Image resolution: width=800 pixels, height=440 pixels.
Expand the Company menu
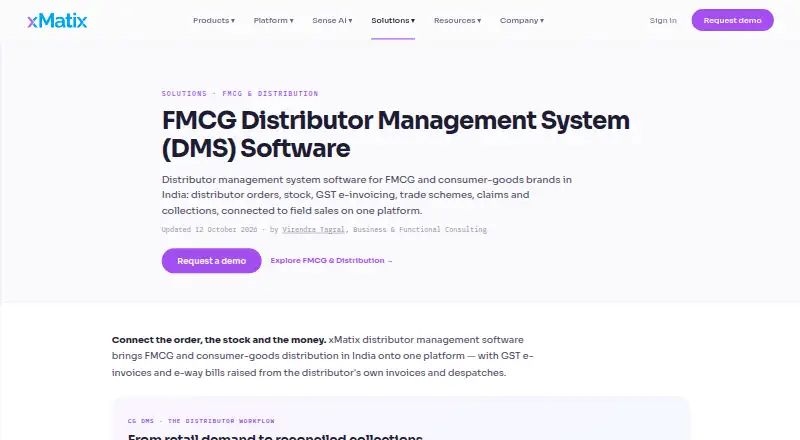pyautogui.click(x=521, y=20)
